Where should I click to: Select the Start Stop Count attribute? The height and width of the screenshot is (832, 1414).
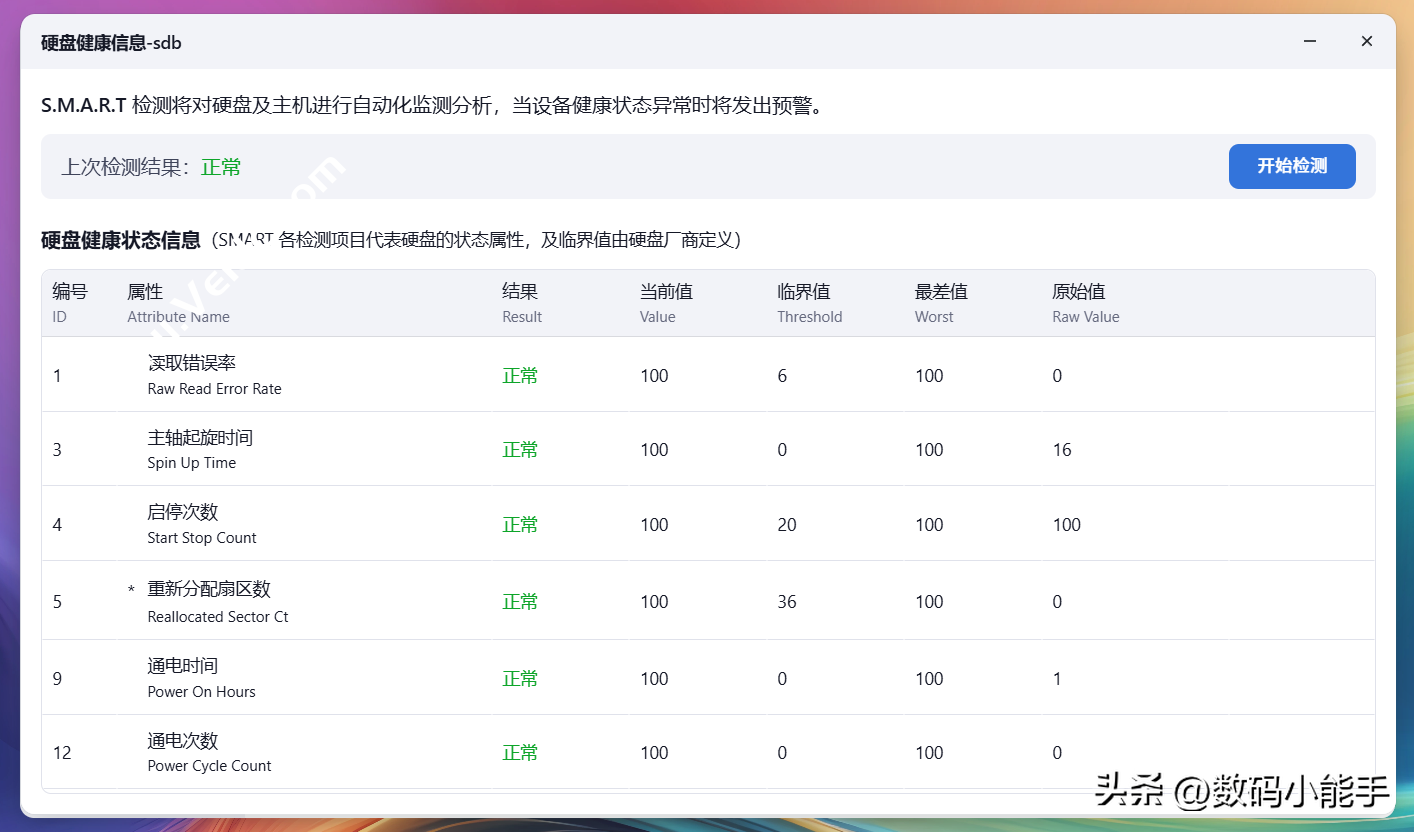coord(201,524)
